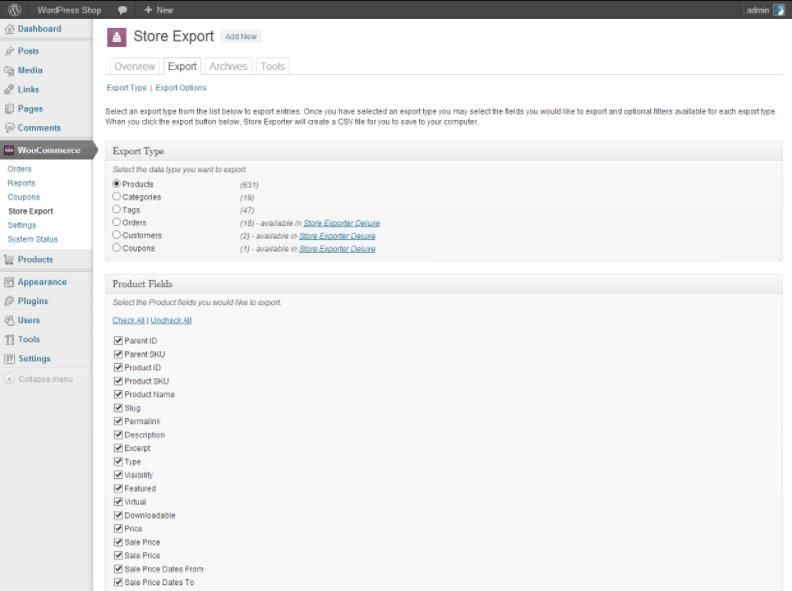Viewport: 792px width, 591px height.
Task: Switch to the Tools tab
Action: click(273, 66)
